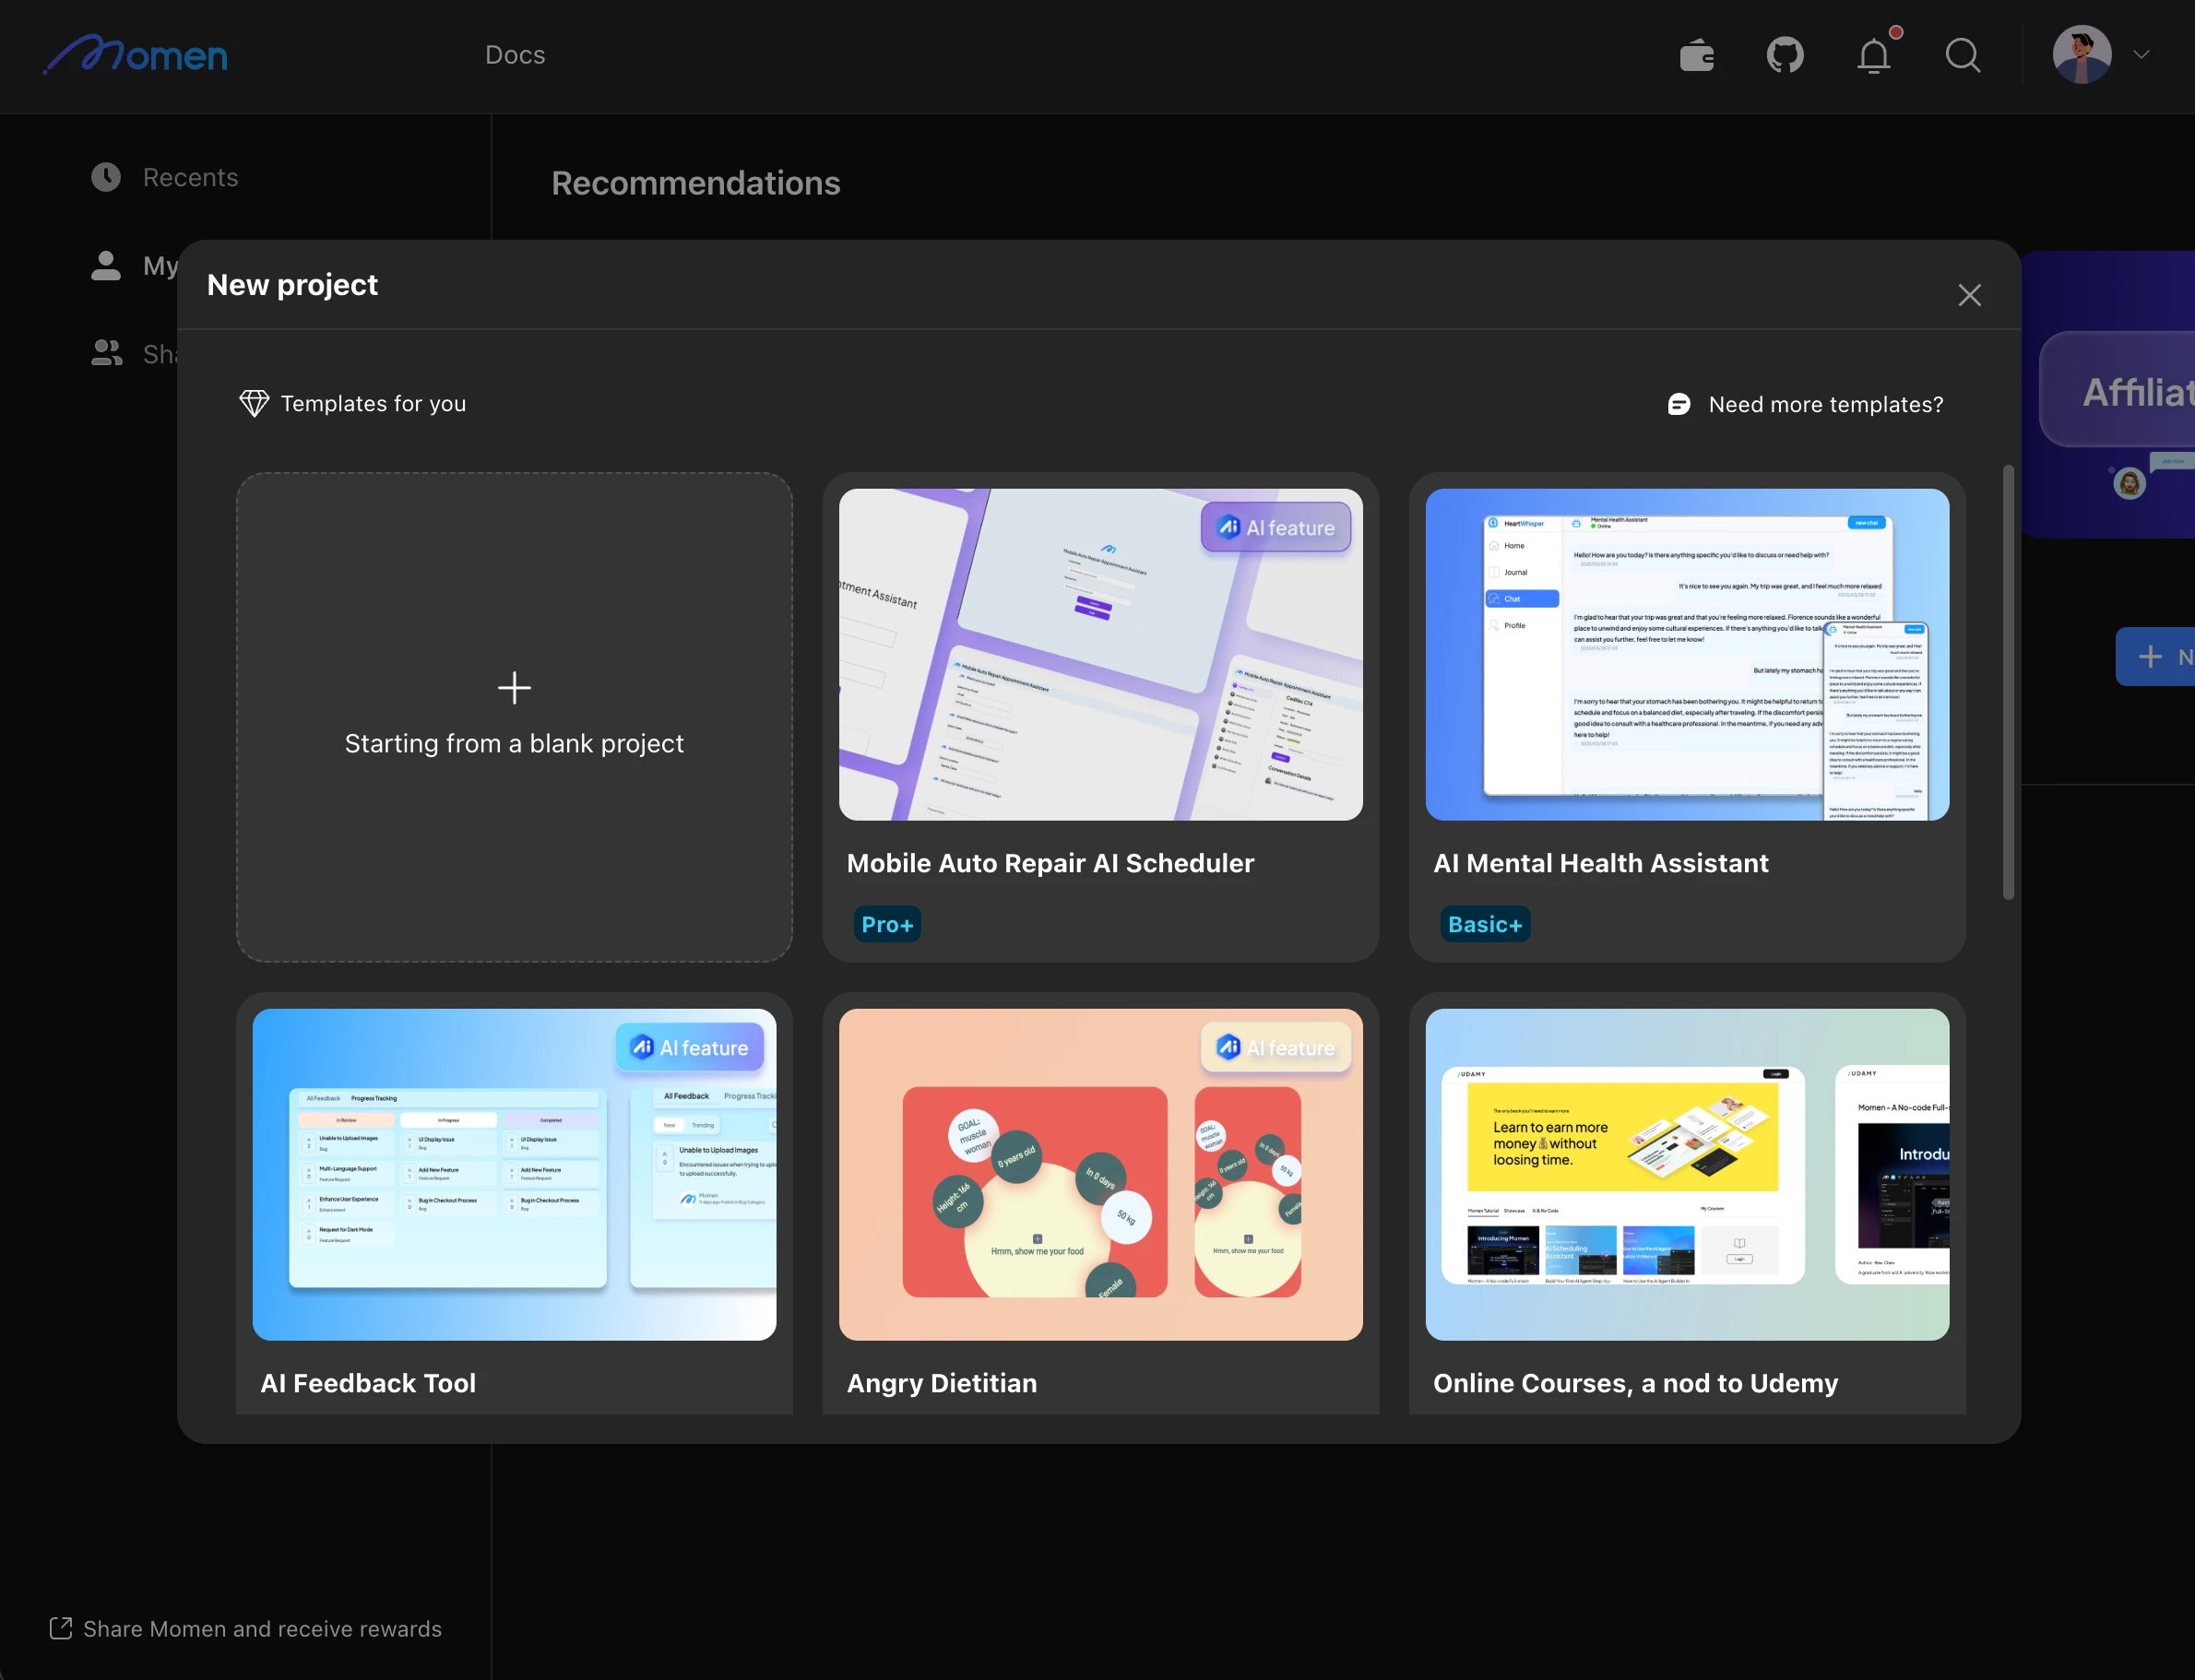The width and height of the screenshot is (2195, 1680).
Task: Select Angry Dietitian title
Action: pos(942,1383)
